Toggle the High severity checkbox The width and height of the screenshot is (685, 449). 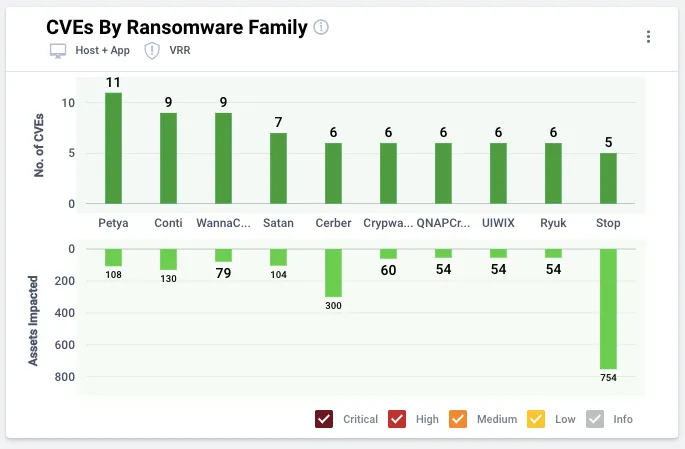397,419
